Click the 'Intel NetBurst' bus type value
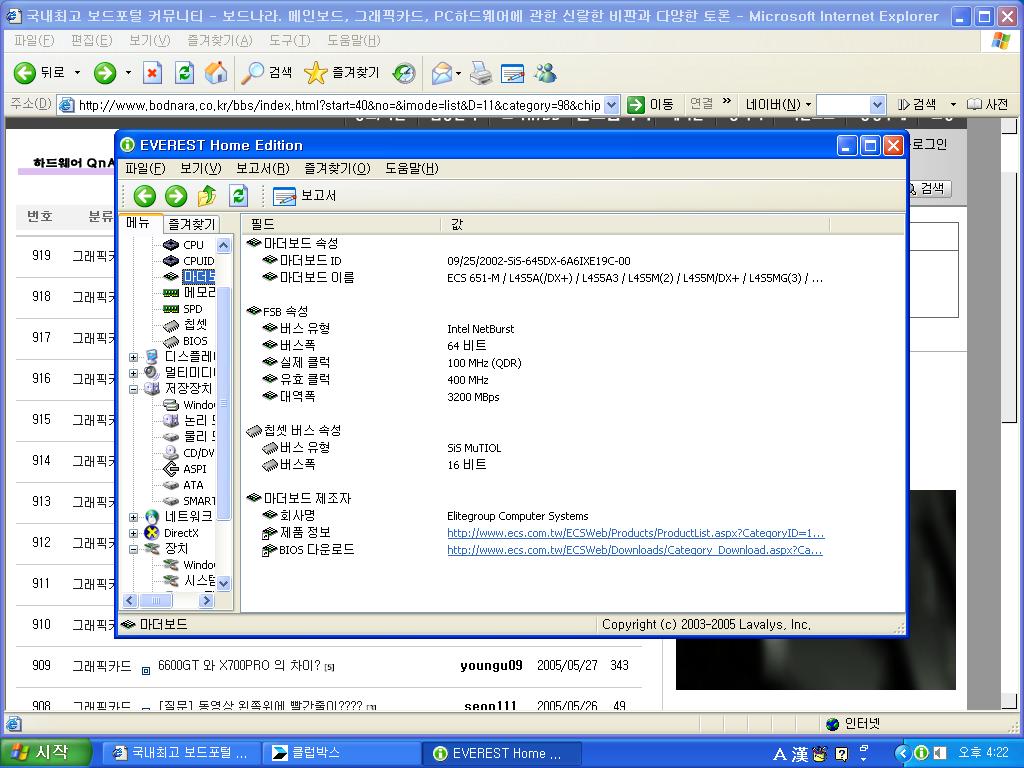1024x768 pixels. [x=480, y=329]
